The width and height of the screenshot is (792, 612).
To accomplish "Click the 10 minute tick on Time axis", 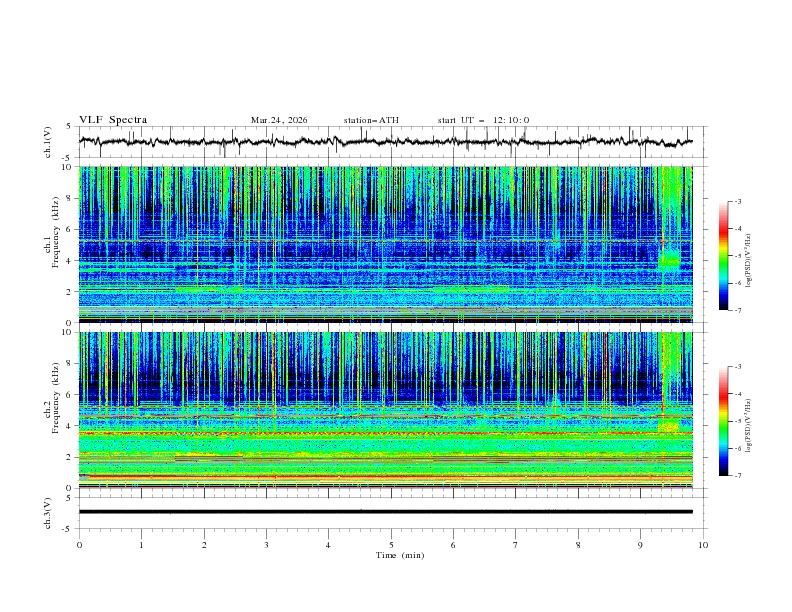I will 703,545.
